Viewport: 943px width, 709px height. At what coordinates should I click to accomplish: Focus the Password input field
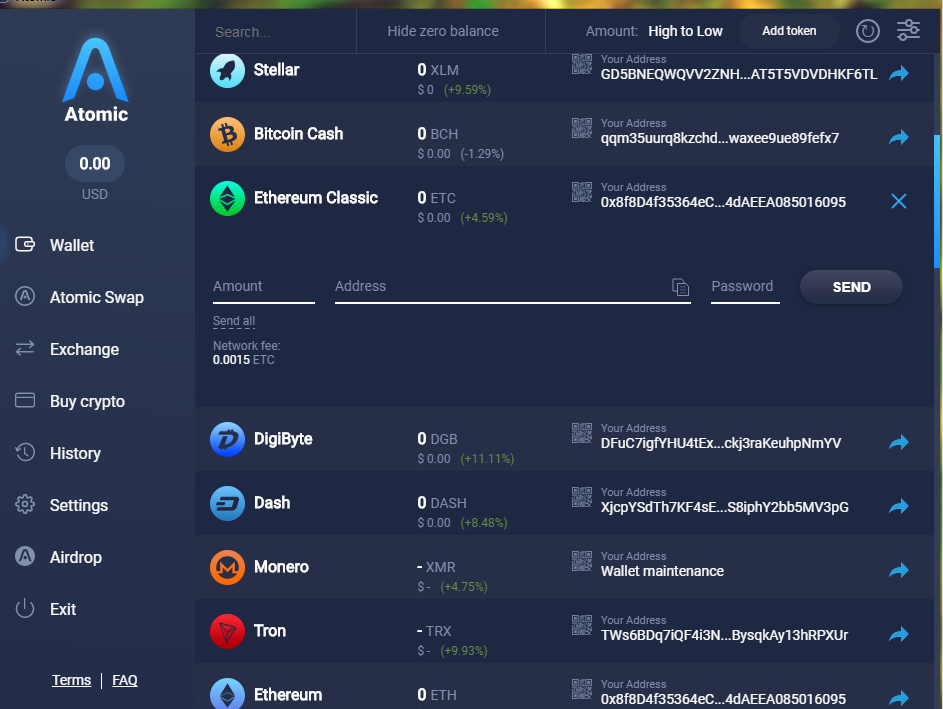[x=745, y=287]
